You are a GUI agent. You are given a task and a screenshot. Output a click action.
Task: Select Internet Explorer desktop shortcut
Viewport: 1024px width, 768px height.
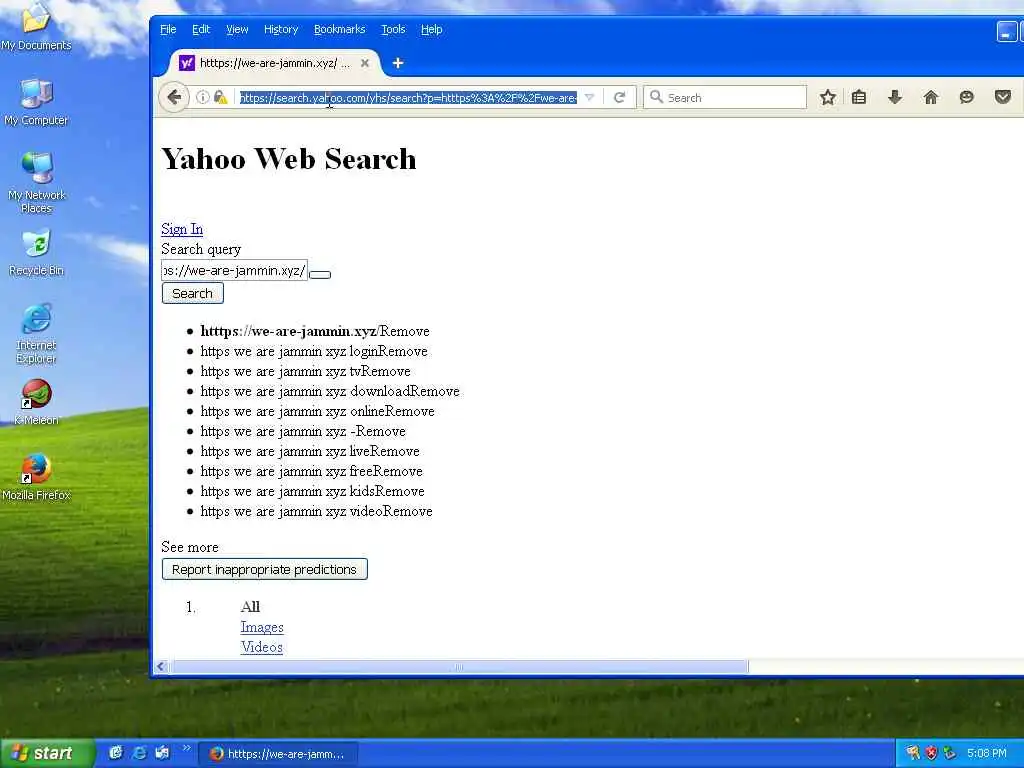click(x=36, y=333)
